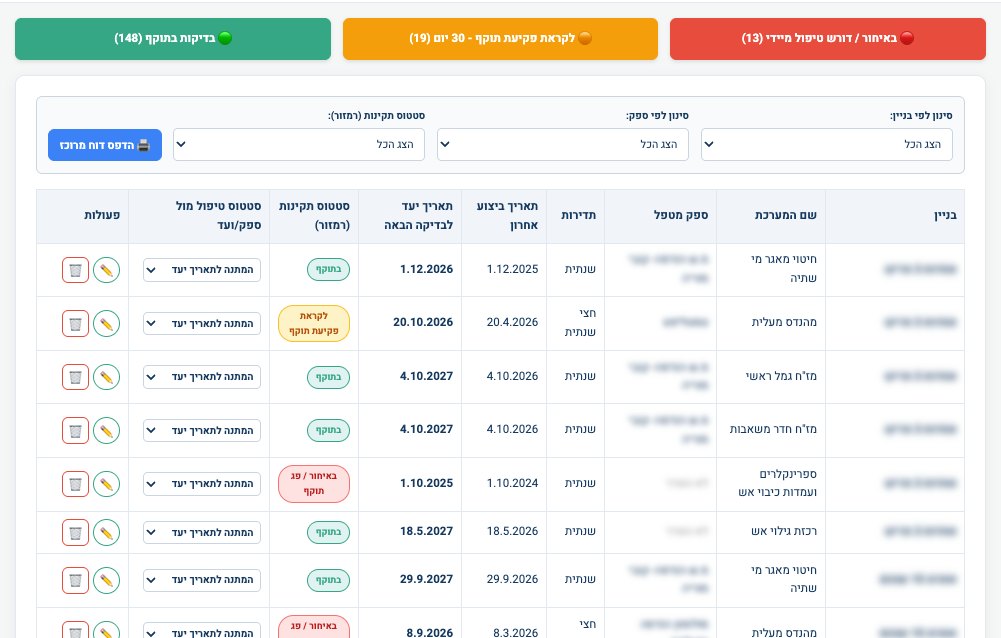Screen dimensions: 1001x638
Task: Click the blue הדפס דוח מרוכז button
Action: click(105, 145)
